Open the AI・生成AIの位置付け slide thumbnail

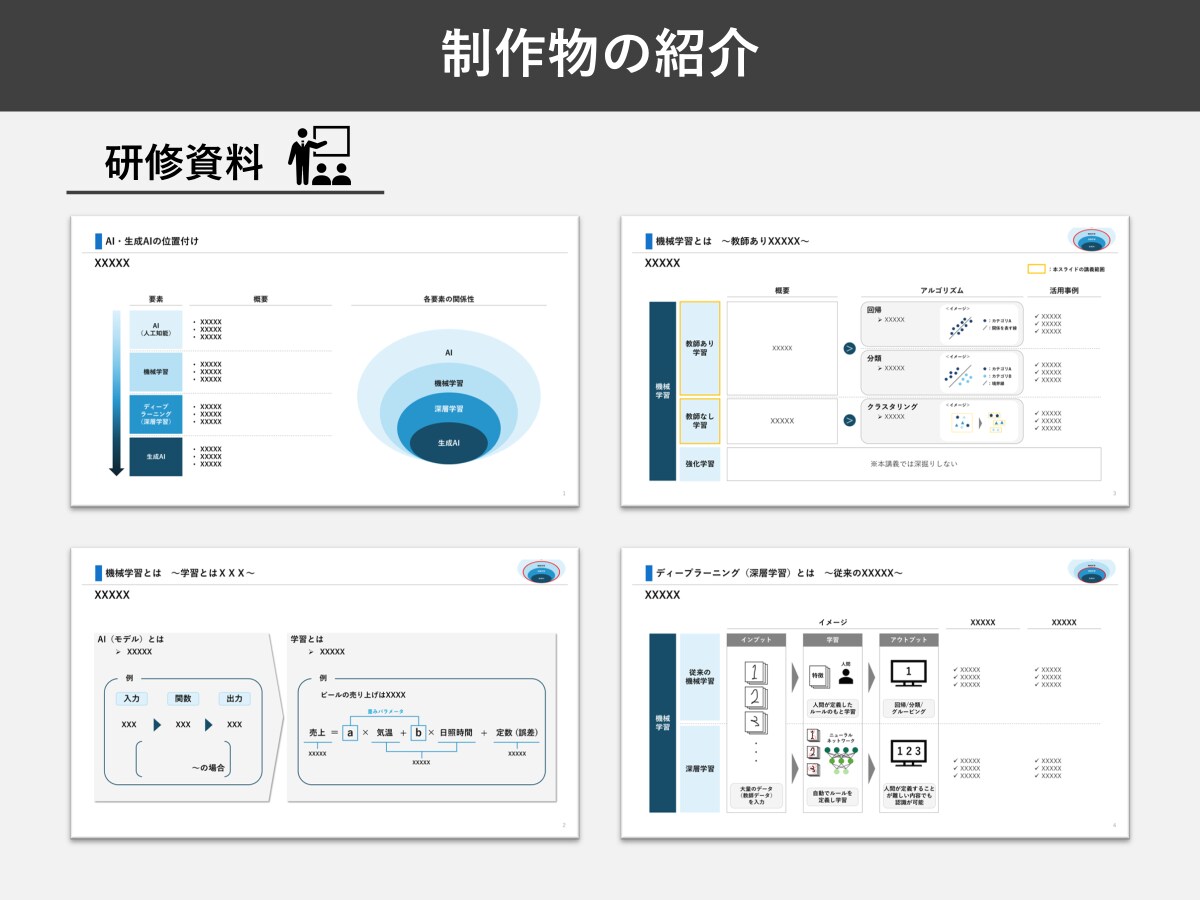(324, 361)
